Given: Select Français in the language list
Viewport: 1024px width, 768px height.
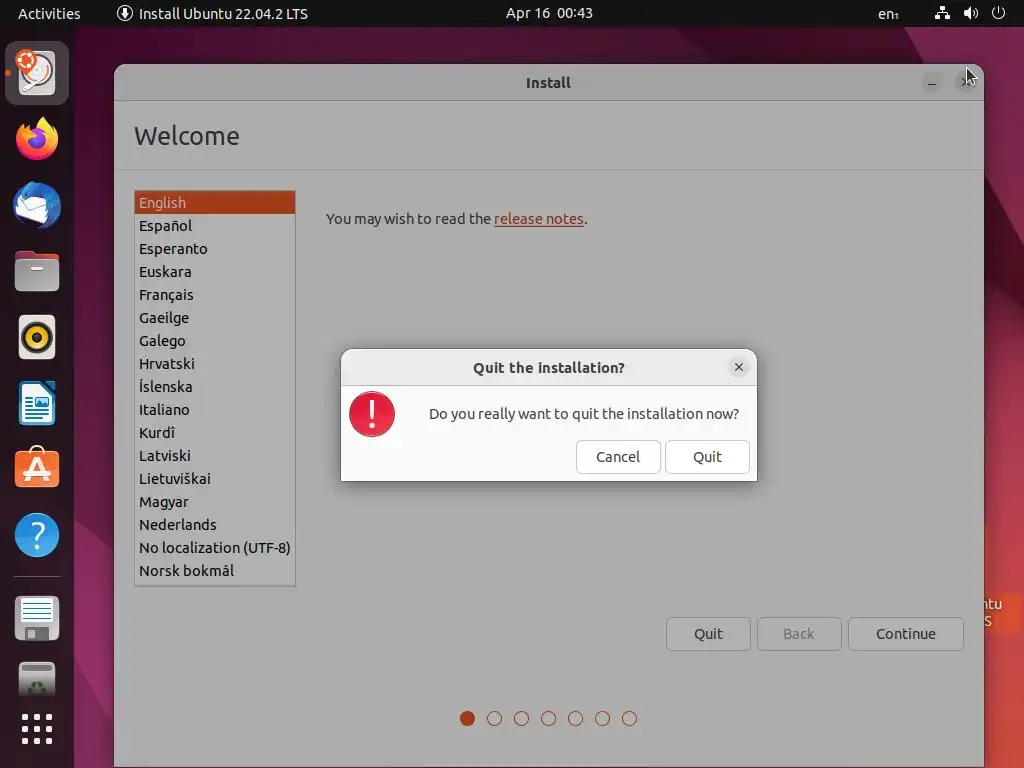Looking at the screenshot, I should 215,295.
